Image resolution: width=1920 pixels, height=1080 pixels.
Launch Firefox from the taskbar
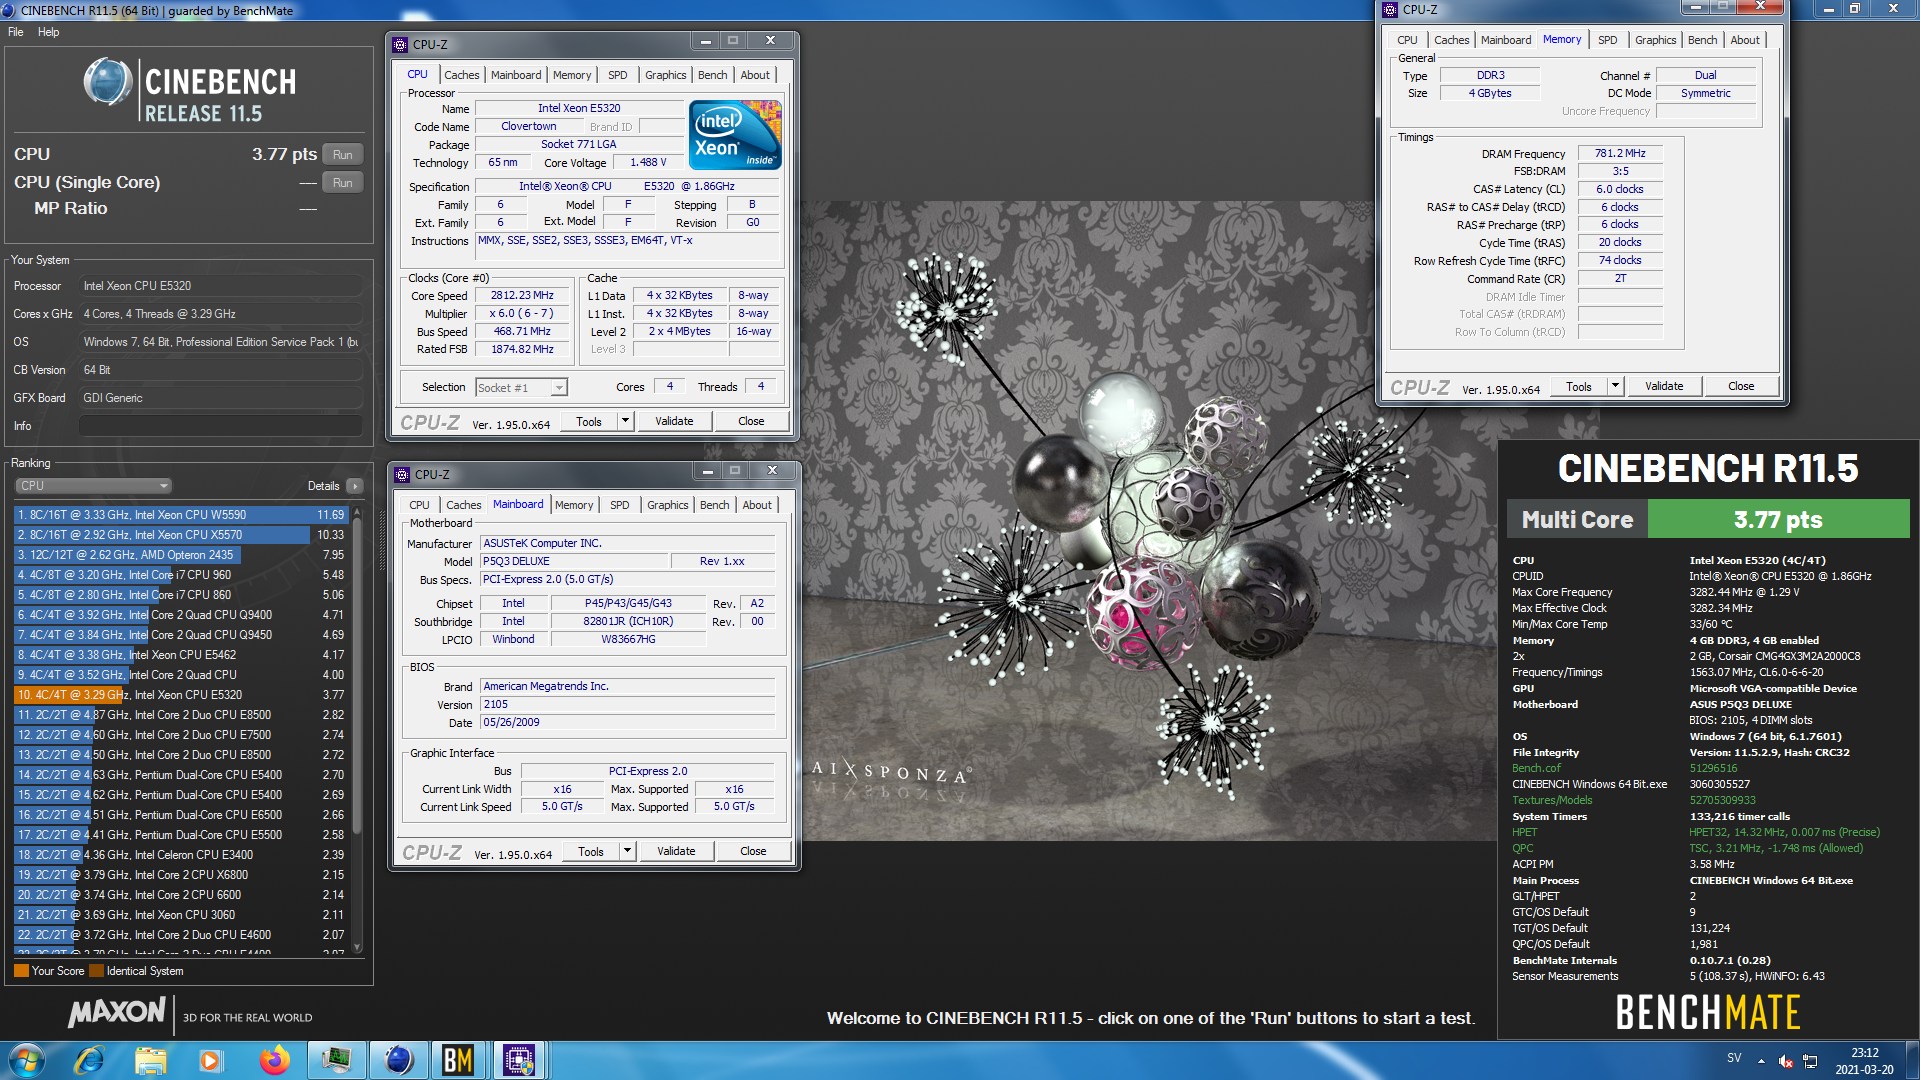coord(274,1060)
